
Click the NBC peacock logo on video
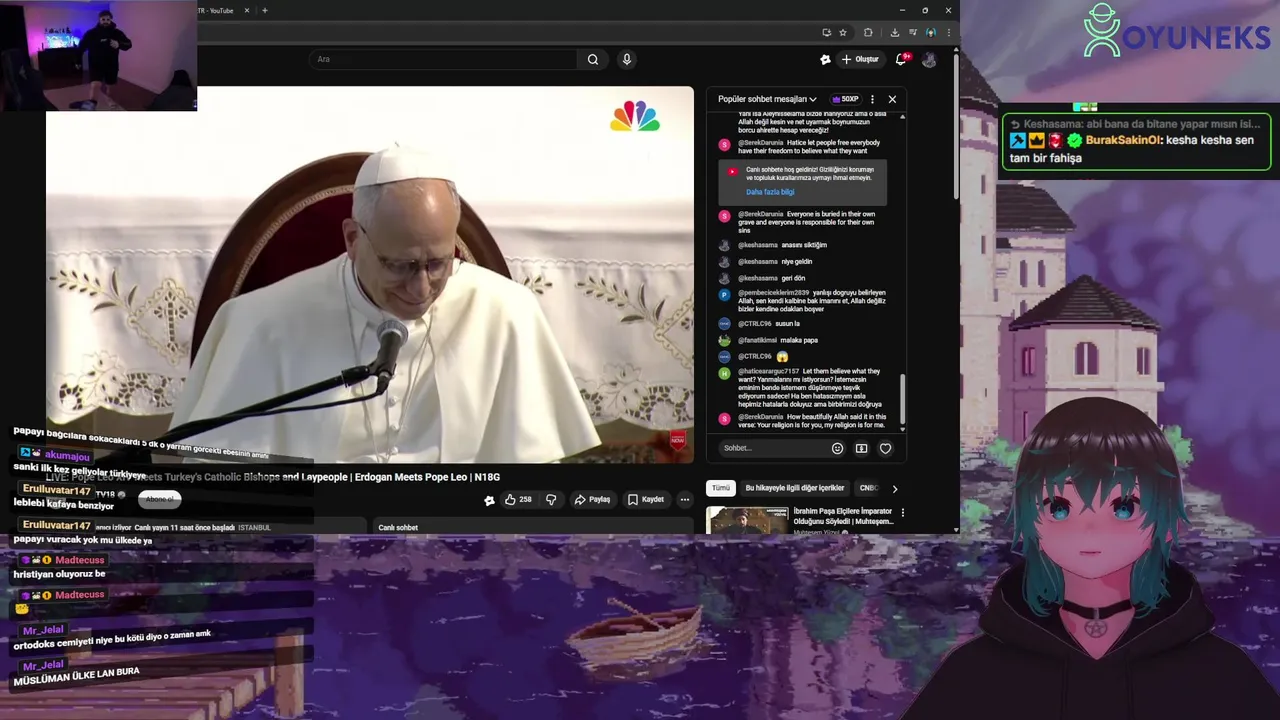tap(635, 116)
